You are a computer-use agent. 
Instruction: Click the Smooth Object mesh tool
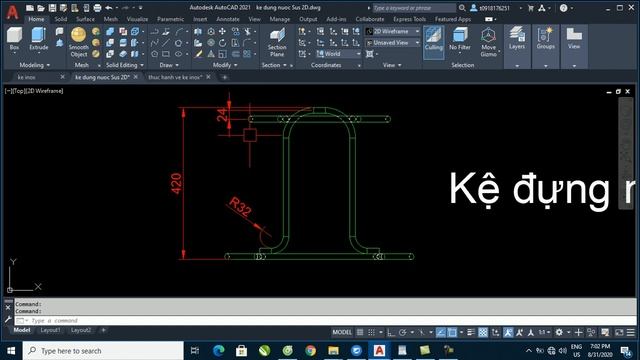coord(78,42)
